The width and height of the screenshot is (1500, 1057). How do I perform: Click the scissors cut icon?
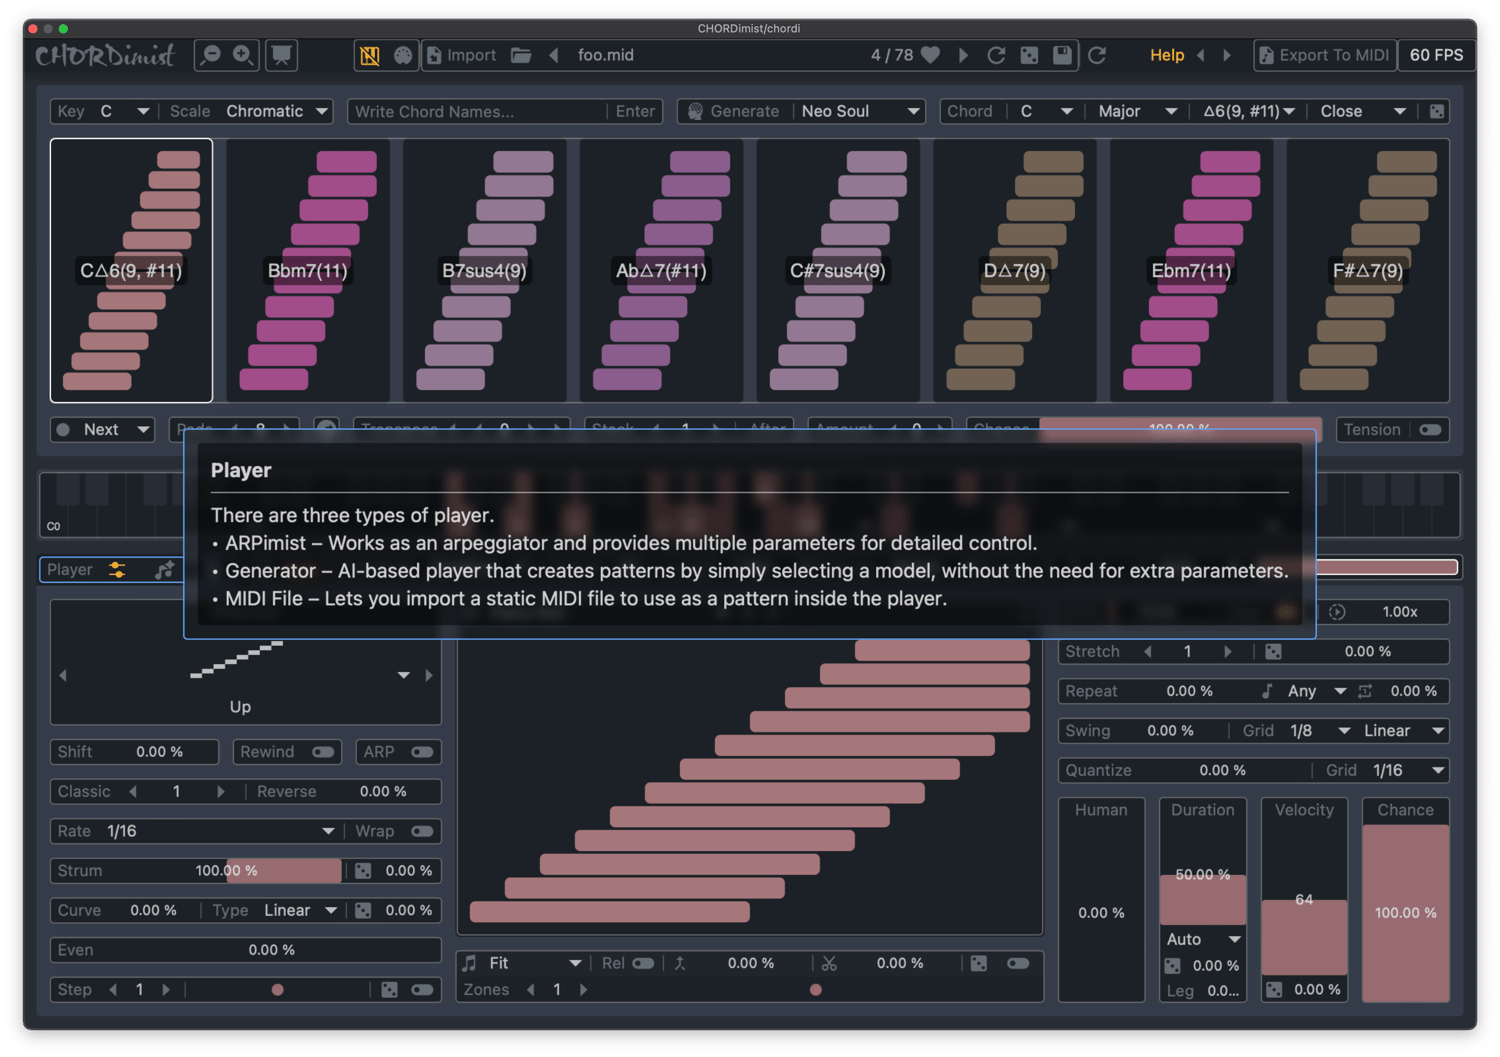point(829,963)
